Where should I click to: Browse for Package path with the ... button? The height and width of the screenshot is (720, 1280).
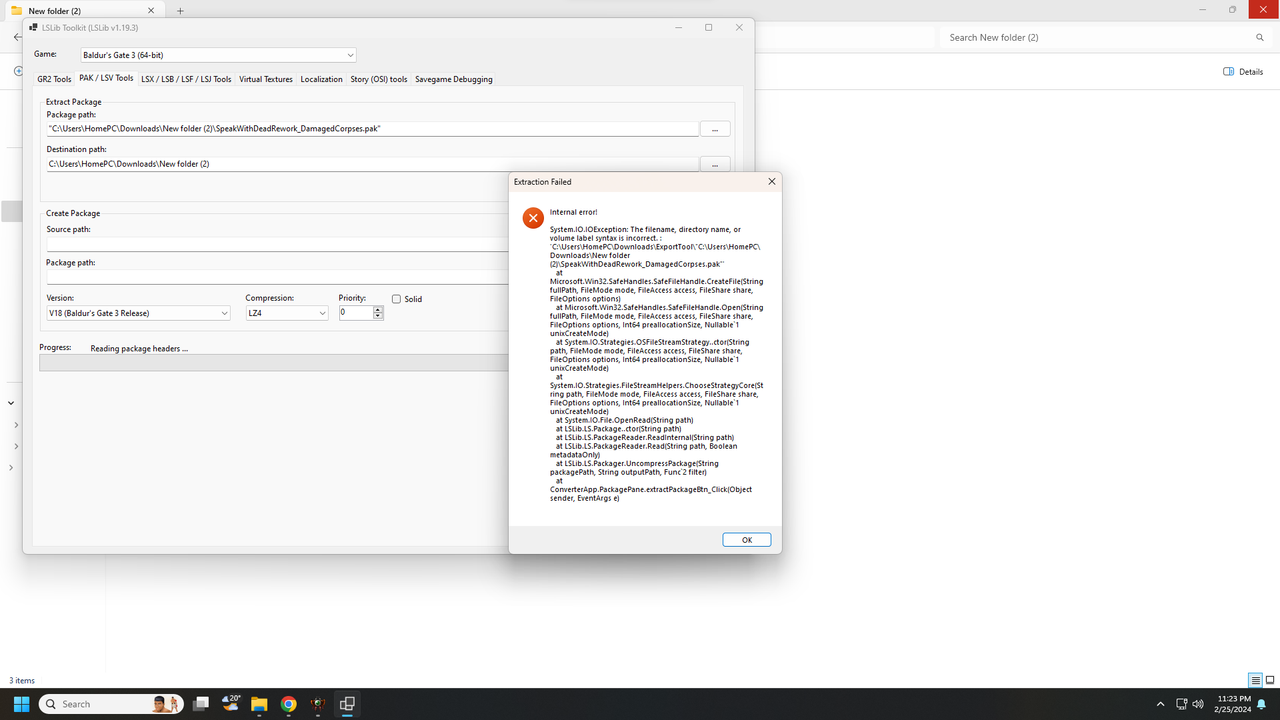[715, 129]
